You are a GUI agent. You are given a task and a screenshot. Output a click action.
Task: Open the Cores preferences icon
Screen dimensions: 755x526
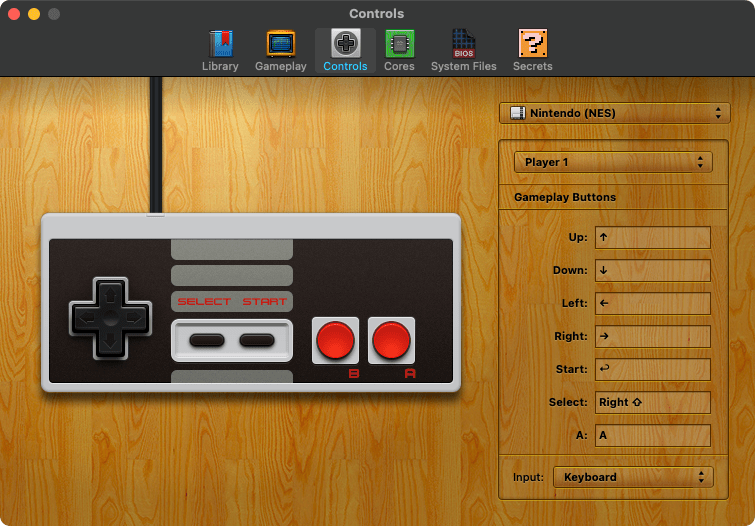[399, 49]
